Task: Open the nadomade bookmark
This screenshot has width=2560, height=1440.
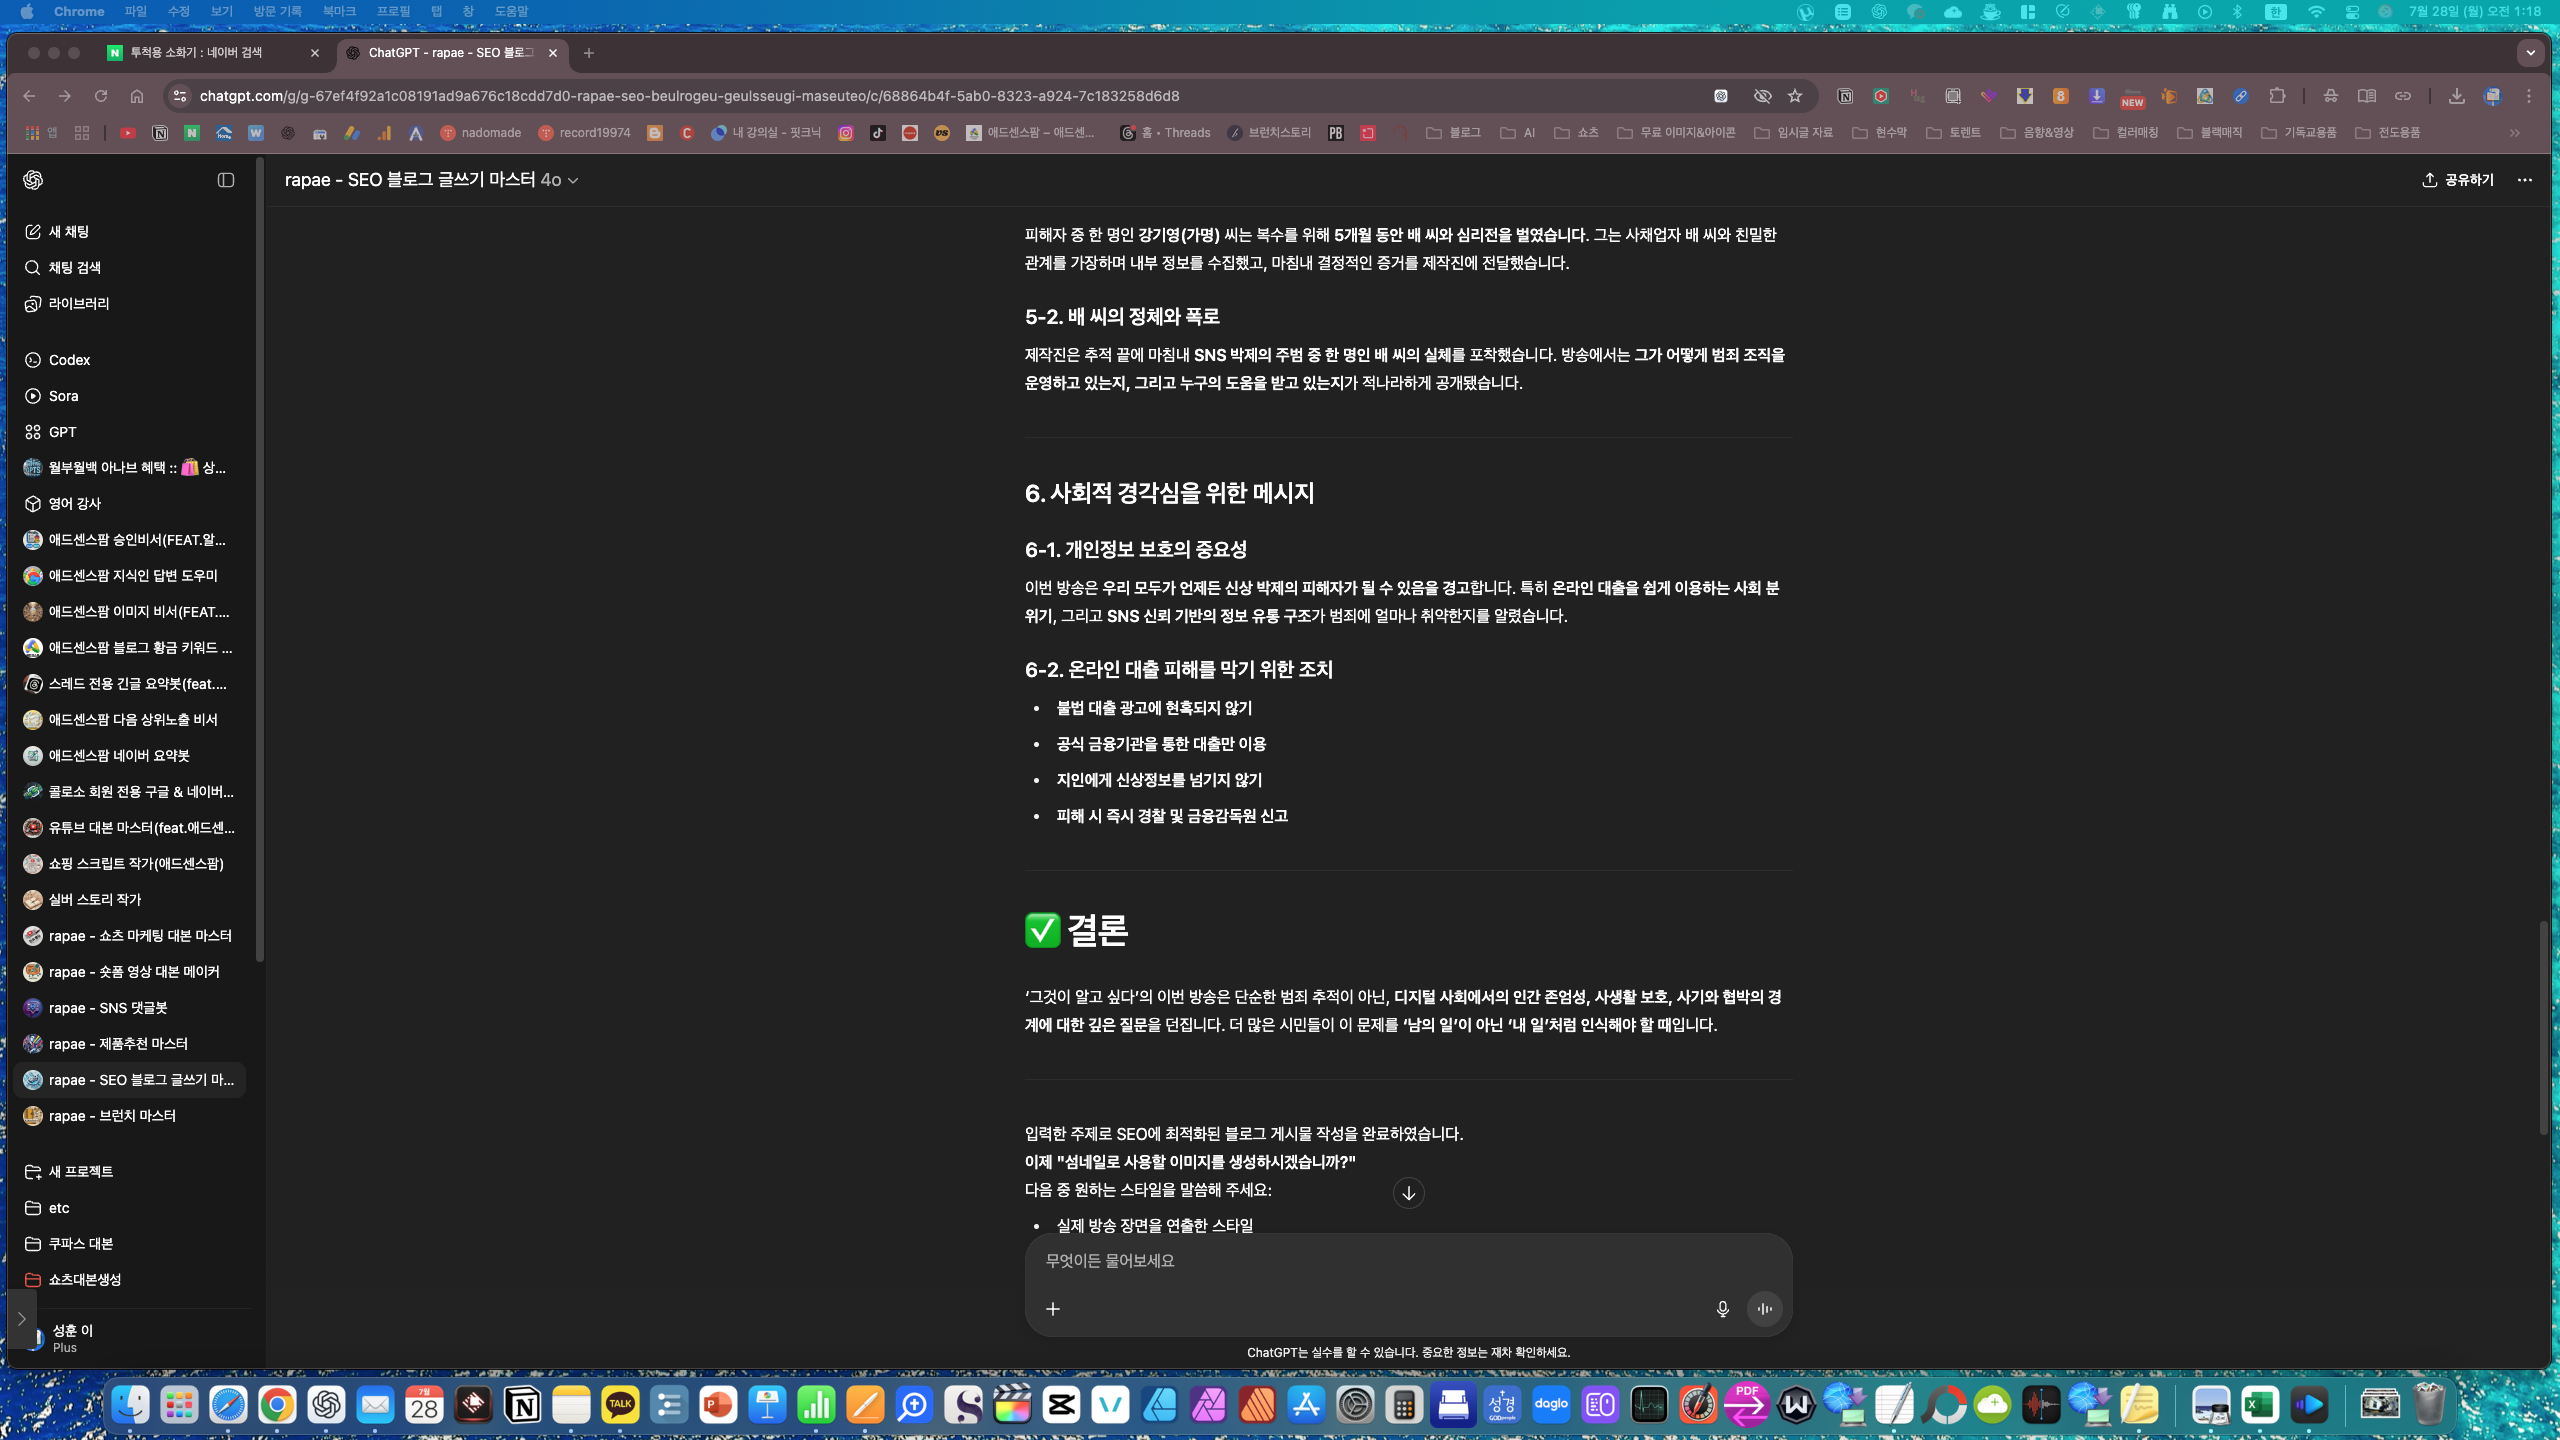Action: point(481,133)
